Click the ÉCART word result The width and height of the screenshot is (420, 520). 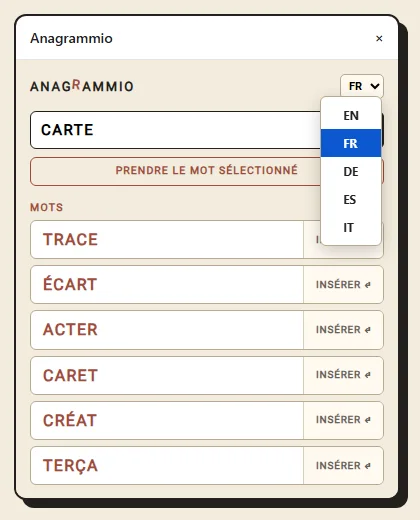click(167, 285)
